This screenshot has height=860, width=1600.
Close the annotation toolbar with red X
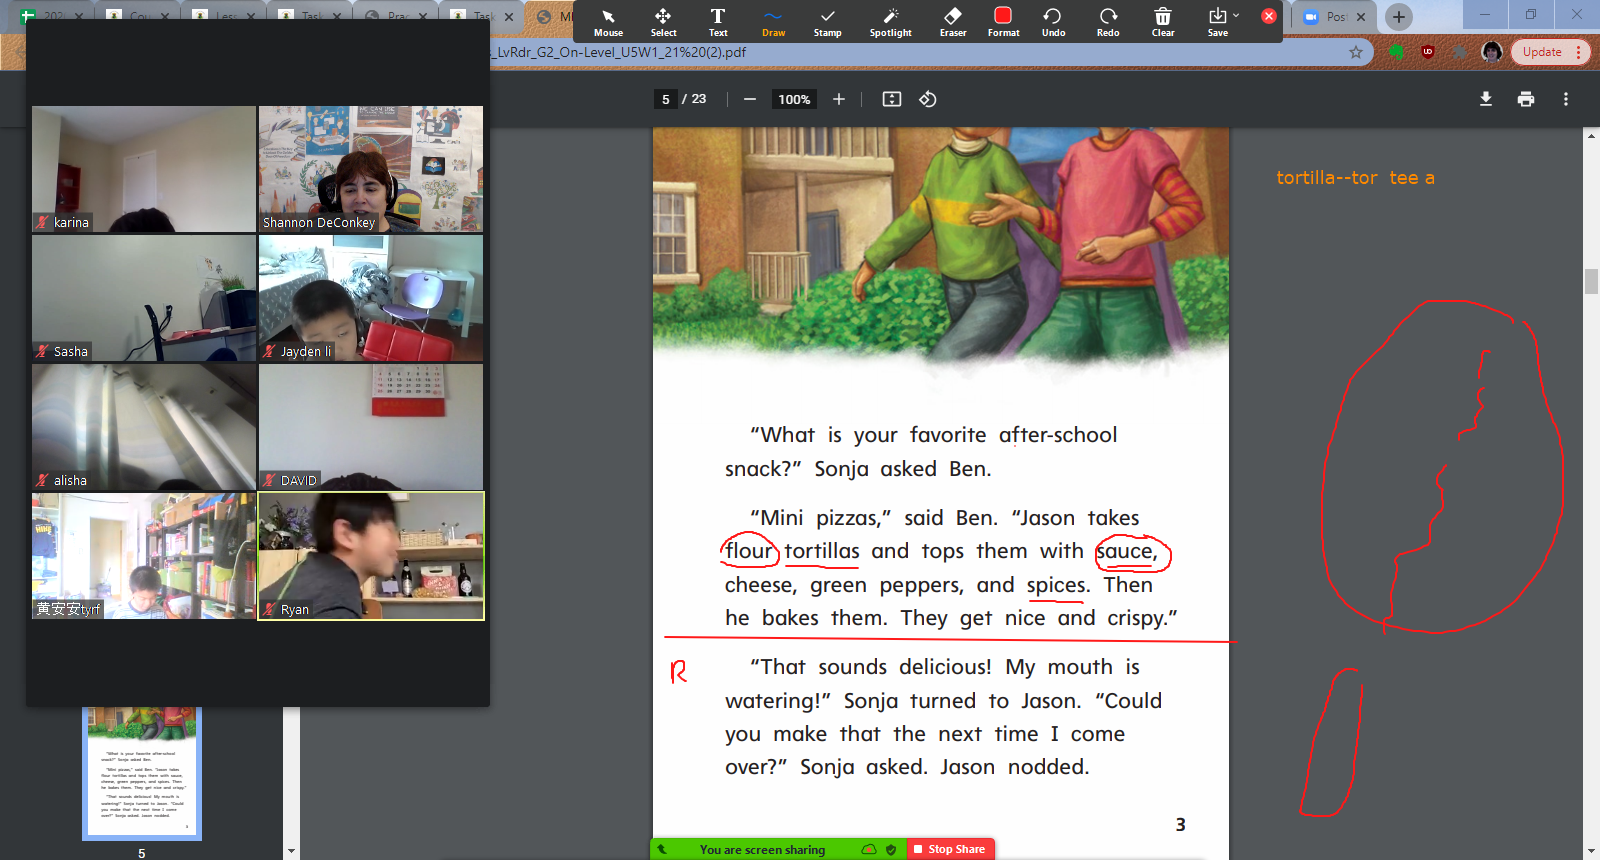[1269, 16]
